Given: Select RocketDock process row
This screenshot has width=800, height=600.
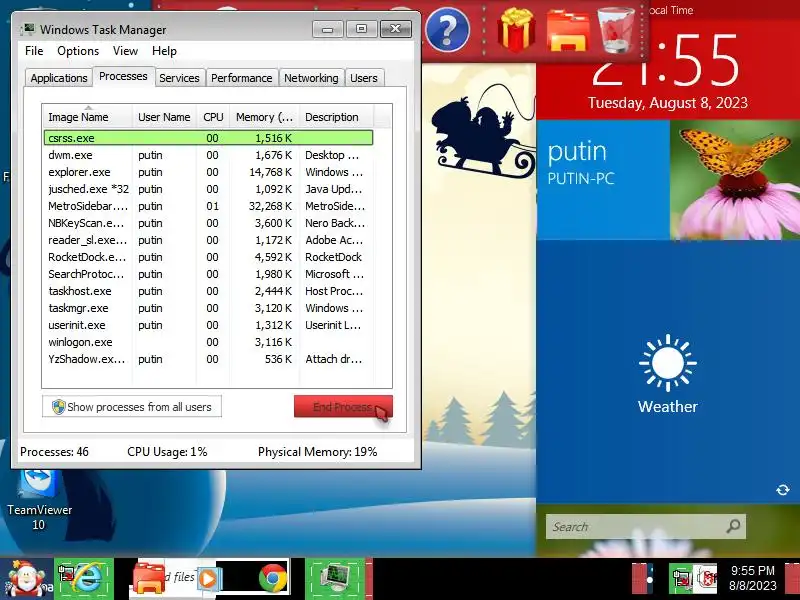Looking at the screenshot, I should click(x=208, y=257).
